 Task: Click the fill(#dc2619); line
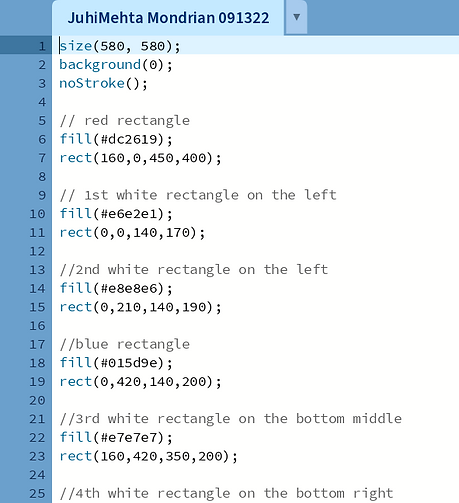116,139
